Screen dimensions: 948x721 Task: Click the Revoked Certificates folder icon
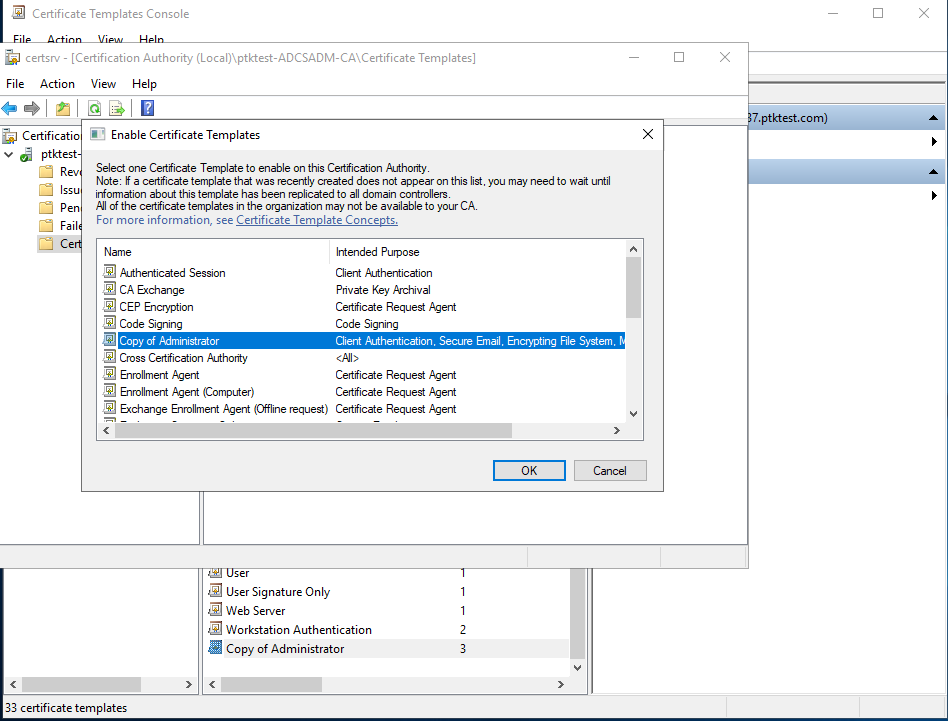click(x=46, y=172)
